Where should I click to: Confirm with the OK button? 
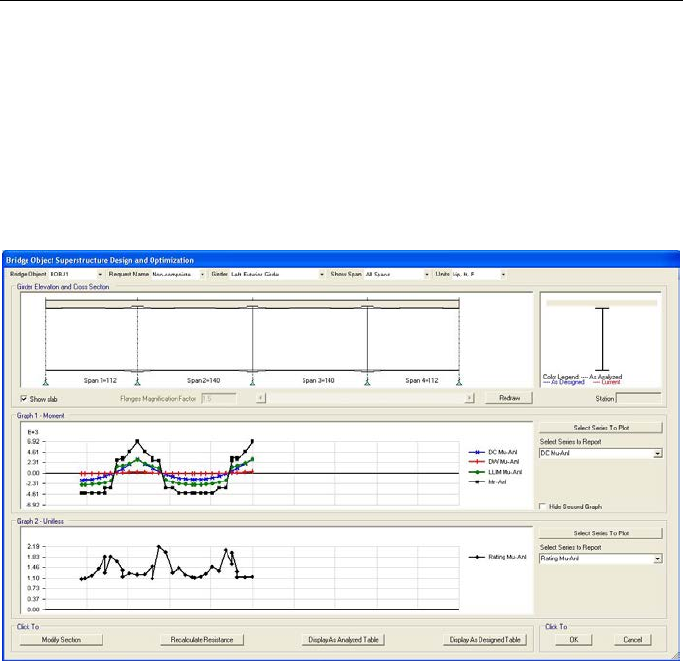click(574, 640)
